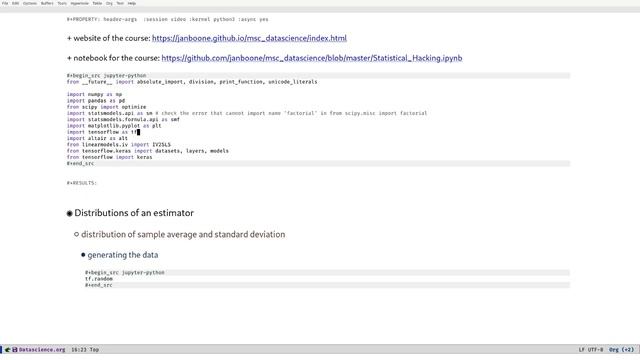
Task: Click the 'from linearmodels.iv import IV2SLS' line
Action: (119, 144)
